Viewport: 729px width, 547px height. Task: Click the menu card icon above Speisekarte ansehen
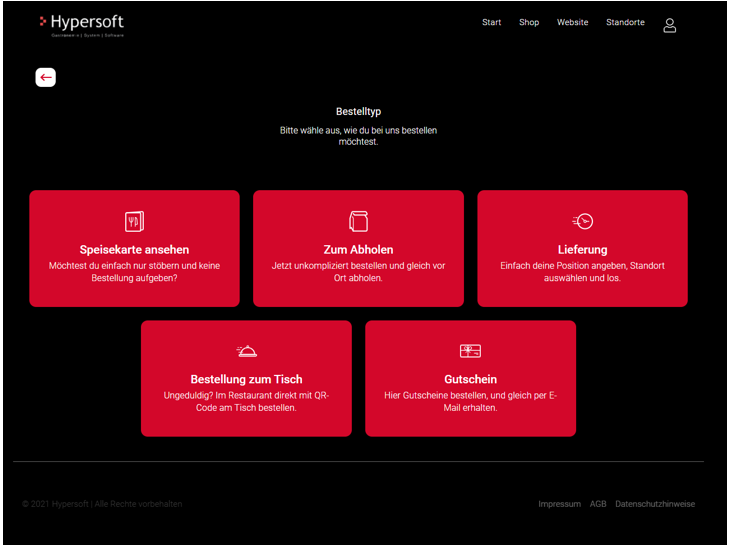pyautogui.click(x=134, y=221)
